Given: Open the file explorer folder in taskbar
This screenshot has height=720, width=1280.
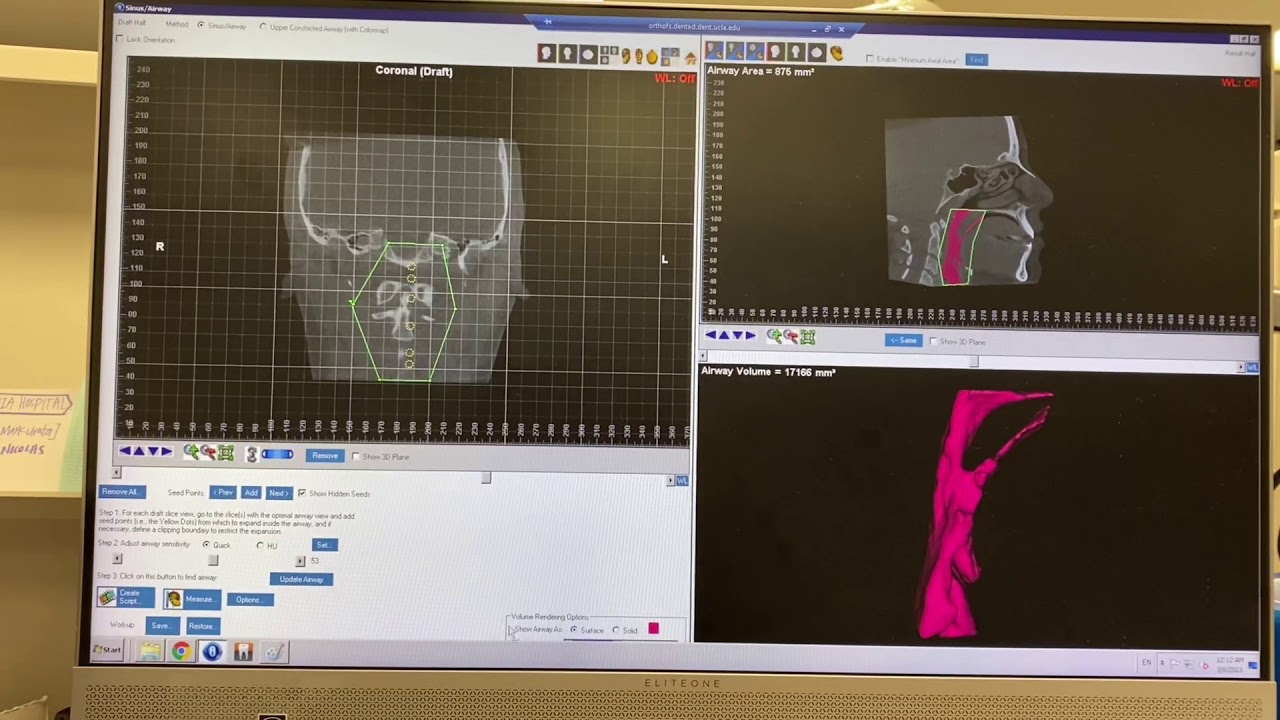Looking at the screenshot, I should click(x=150, y=652).
